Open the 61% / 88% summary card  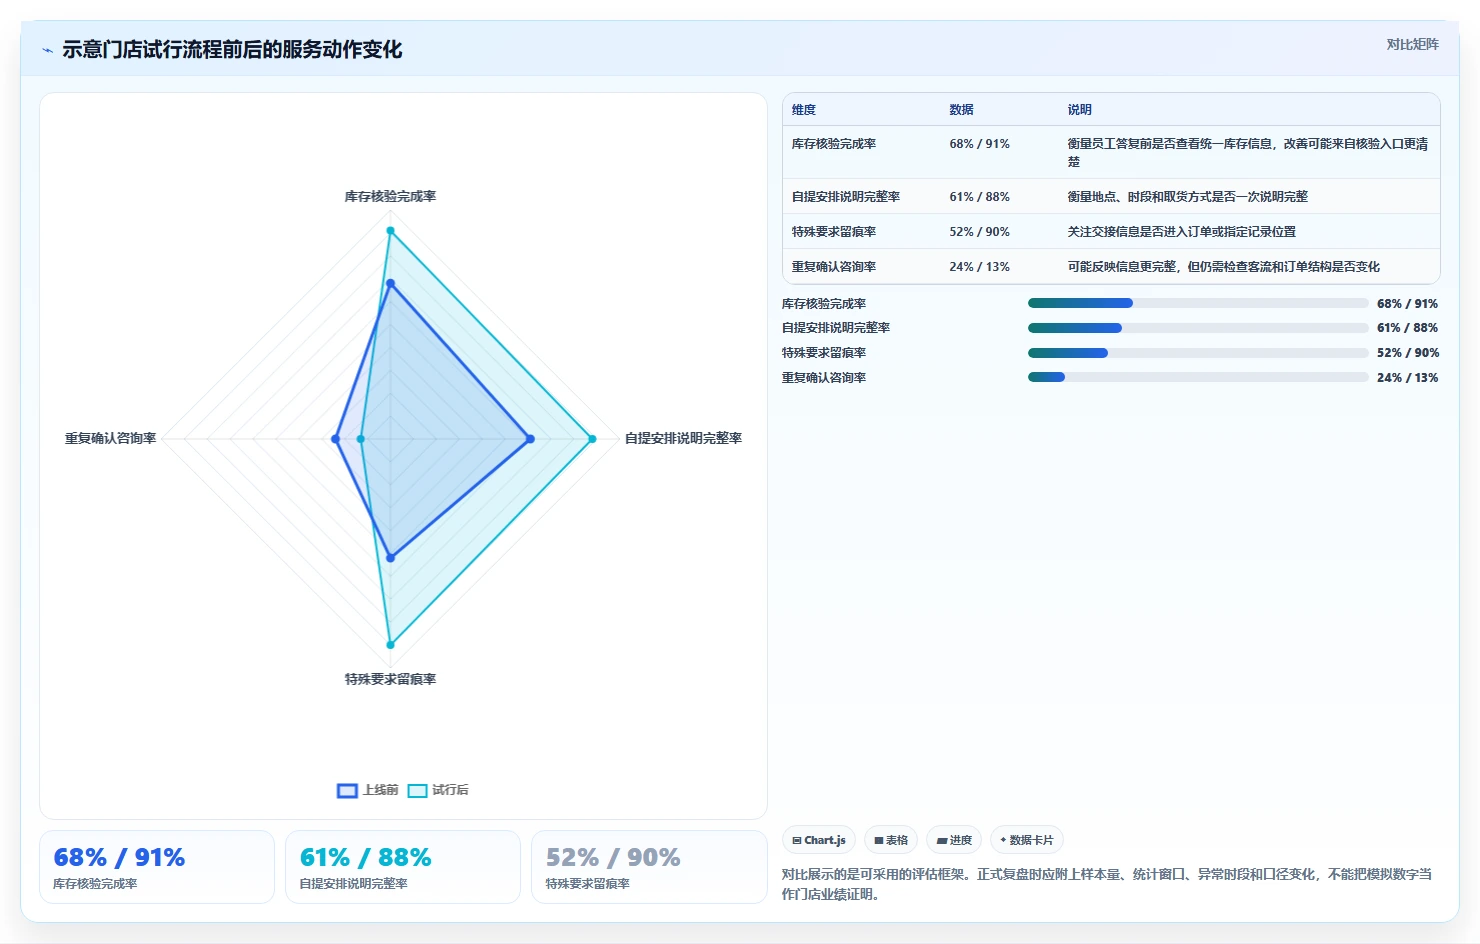[403, 867]
